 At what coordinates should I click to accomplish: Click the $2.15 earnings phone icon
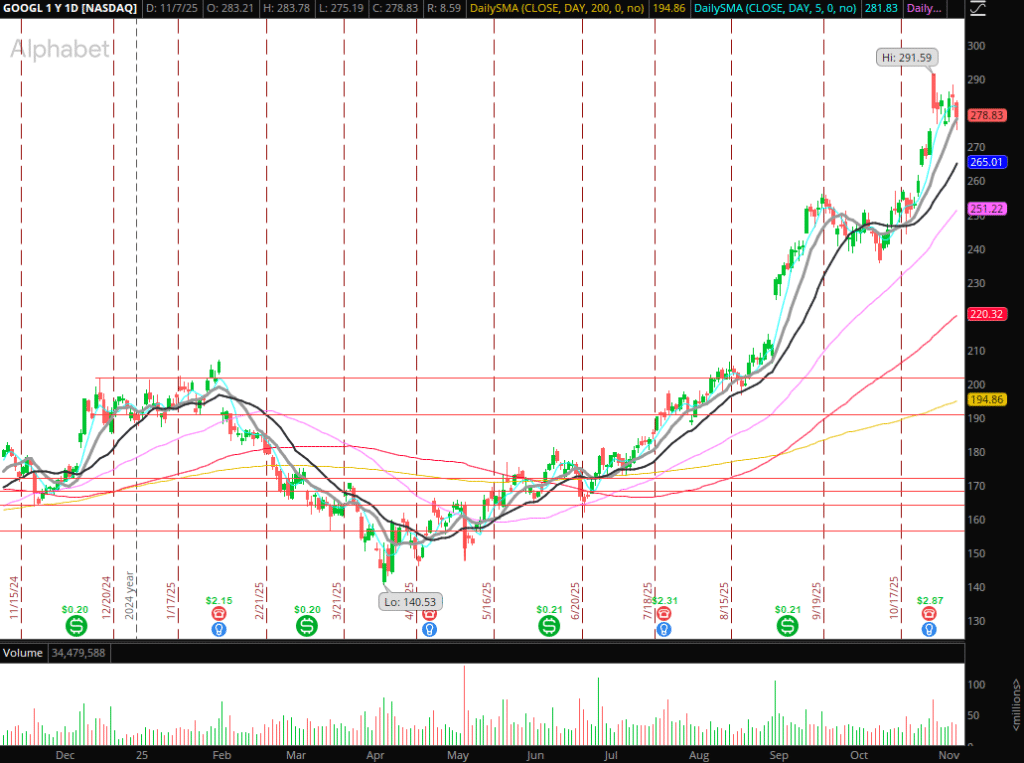tap(219, 613)
